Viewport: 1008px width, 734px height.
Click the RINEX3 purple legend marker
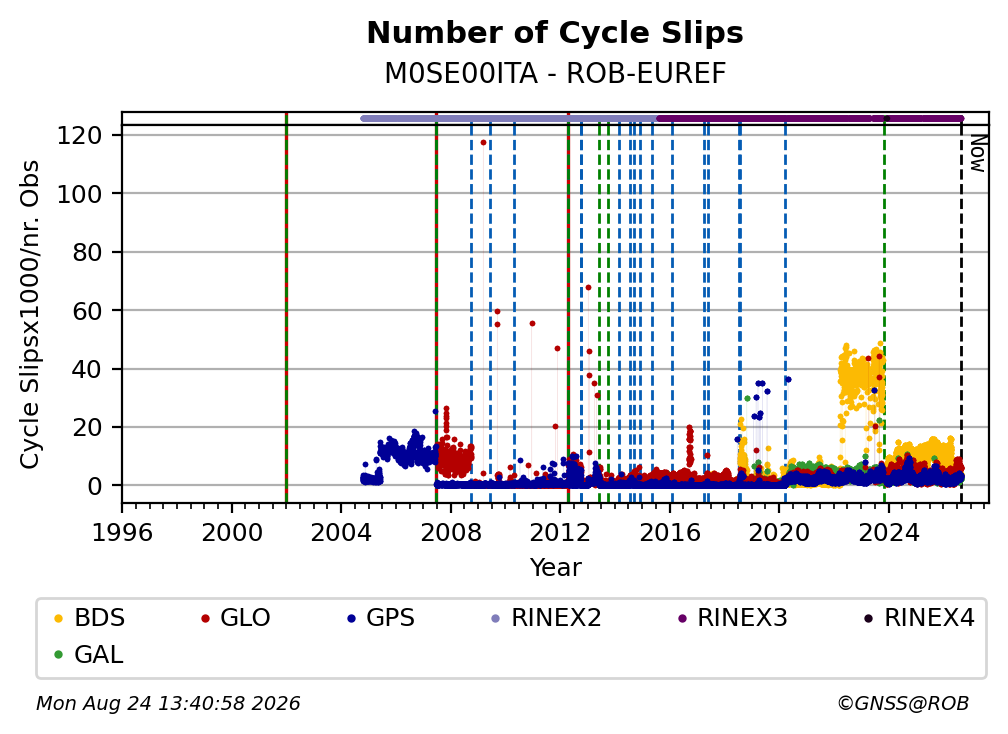tap(682, 618)
